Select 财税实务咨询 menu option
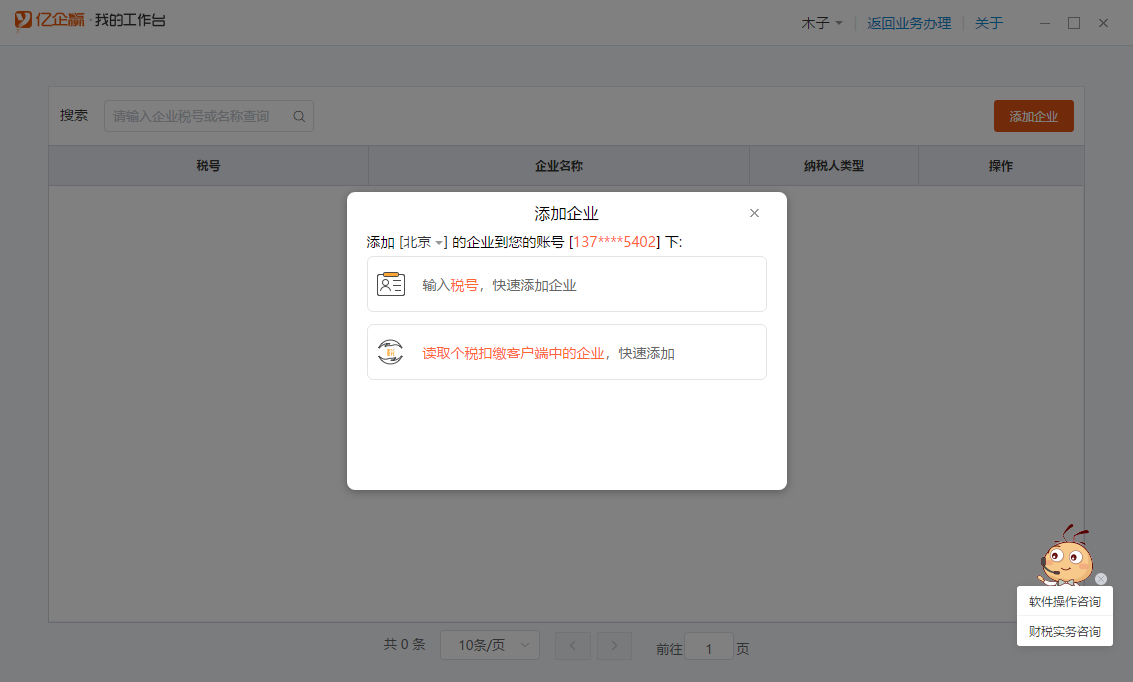This screenshot has width=1133, height=682. [x=1064, y=632]
